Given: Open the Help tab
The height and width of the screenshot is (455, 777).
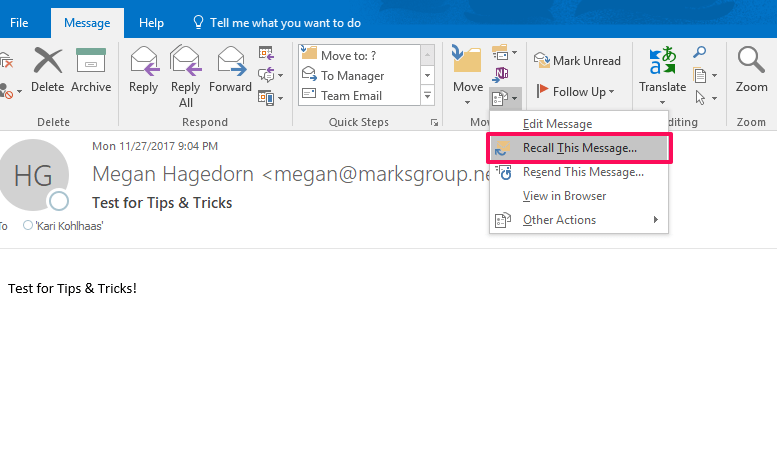Looking at the screenshot, I should (x=151, y=23).
